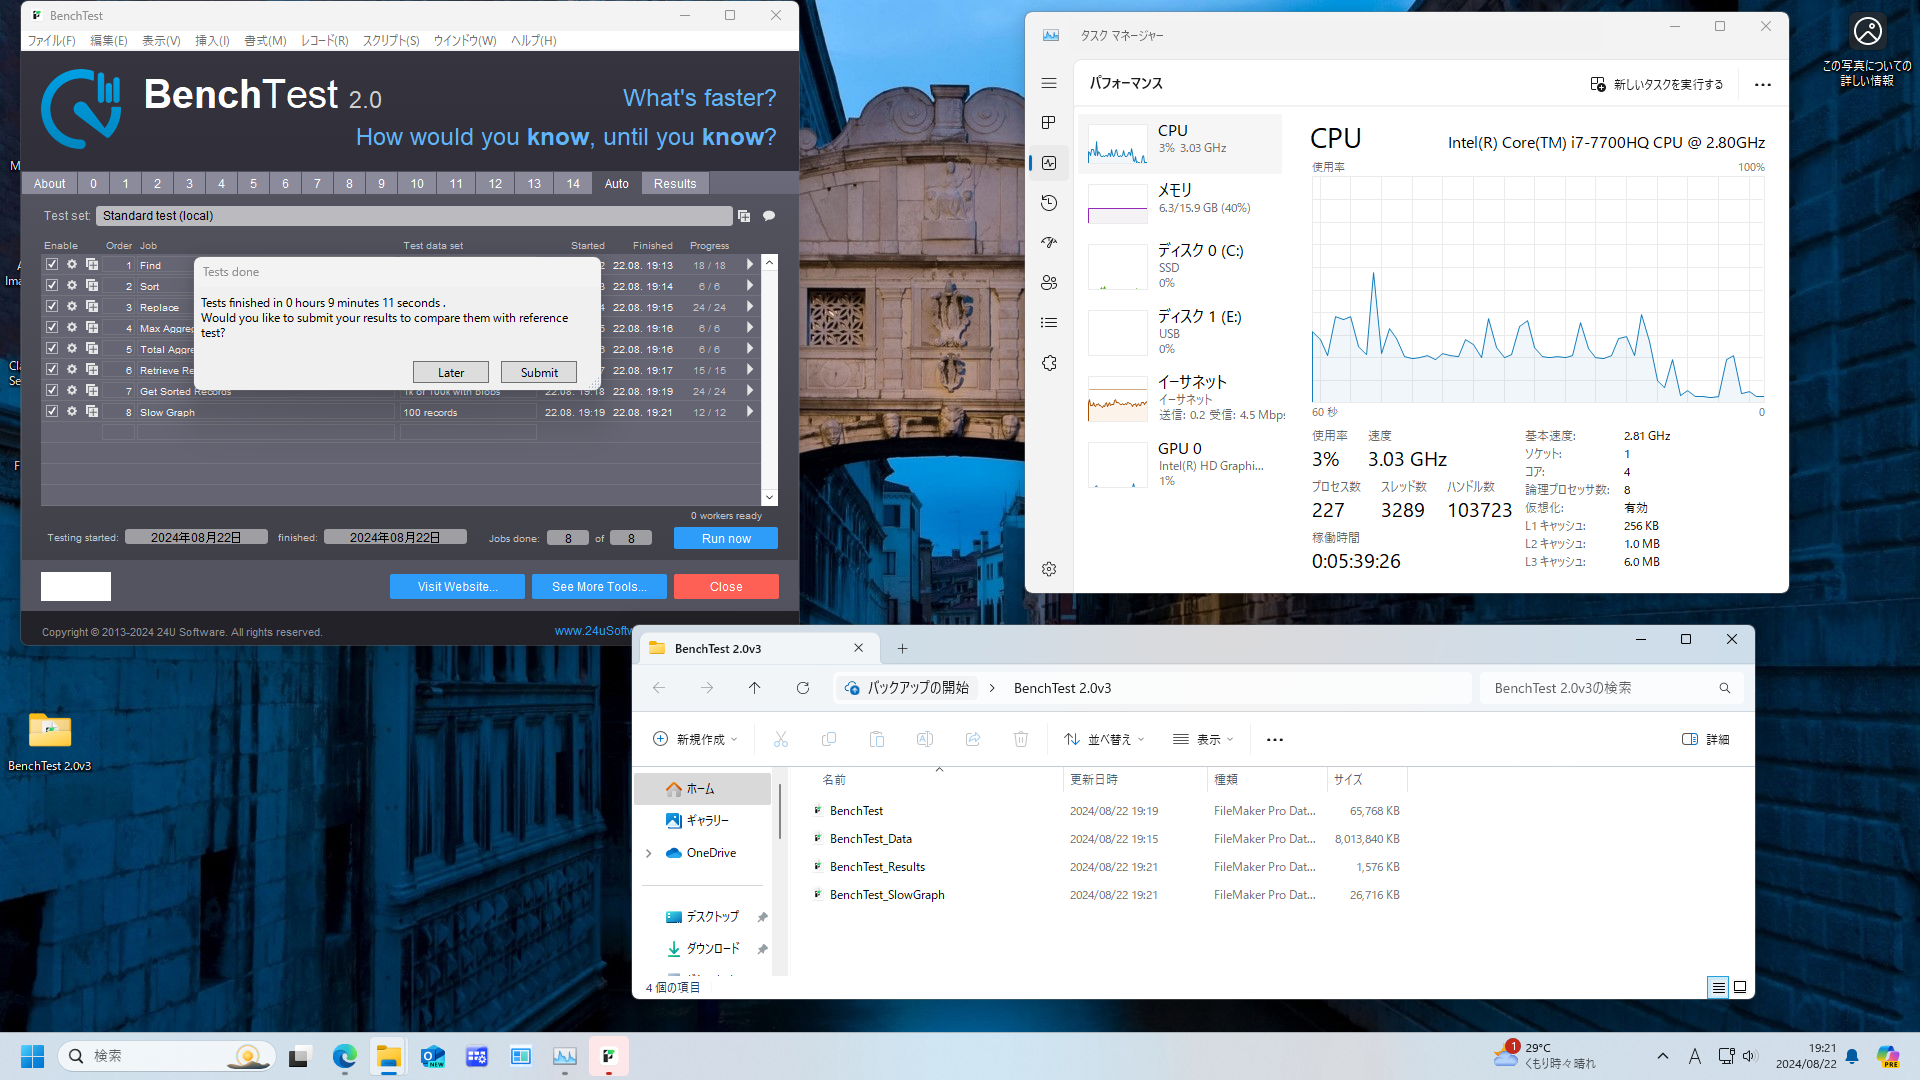Switch Explorer to large icons view

pyautogui.click(x=1740, y=987)
